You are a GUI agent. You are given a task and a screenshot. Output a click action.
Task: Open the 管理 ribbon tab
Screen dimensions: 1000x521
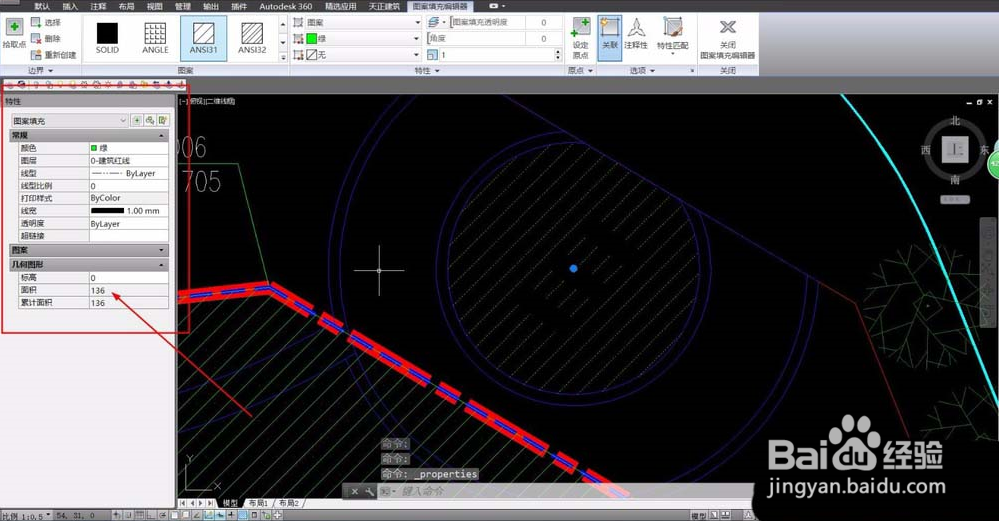tap(182, 6)
